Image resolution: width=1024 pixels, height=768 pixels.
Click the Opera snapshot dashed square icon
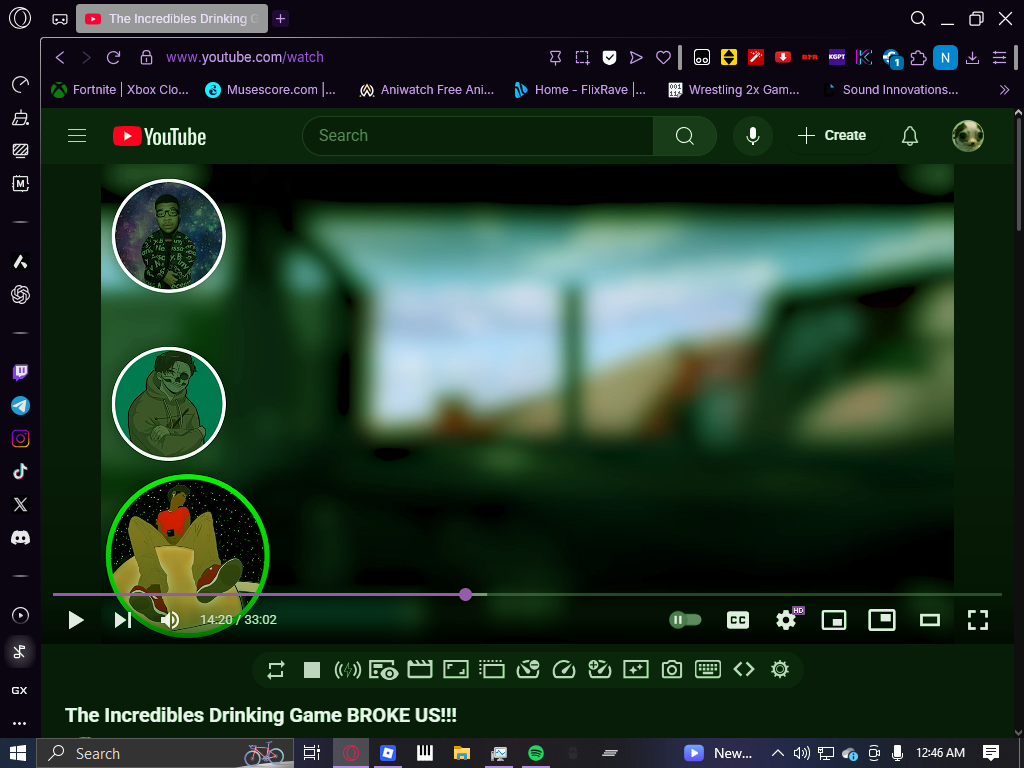pyautogui.click(x=582, y=57)
